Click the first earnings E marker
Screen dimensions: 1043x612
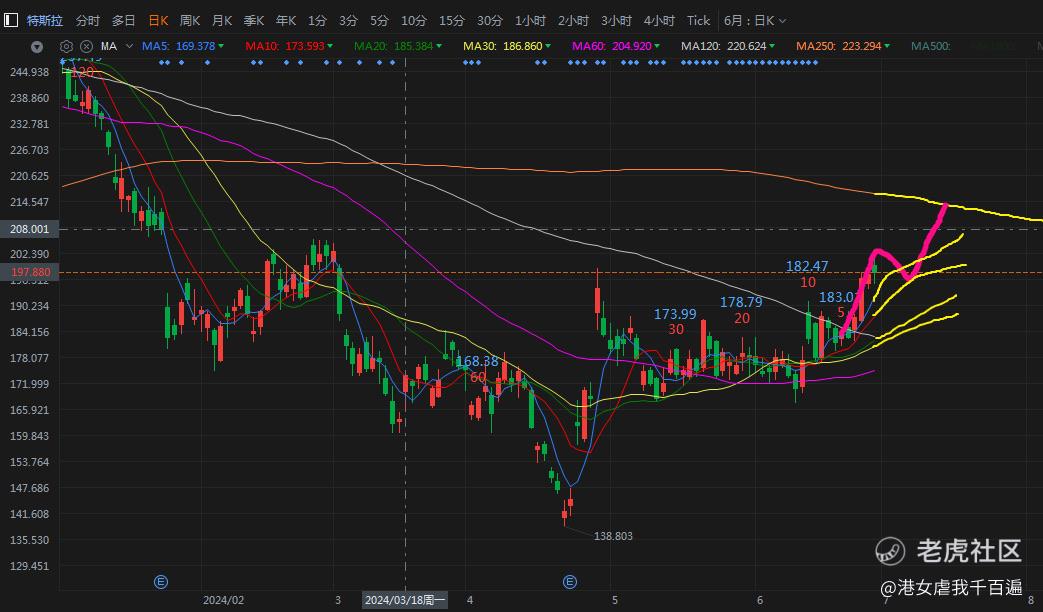(161, 582)
